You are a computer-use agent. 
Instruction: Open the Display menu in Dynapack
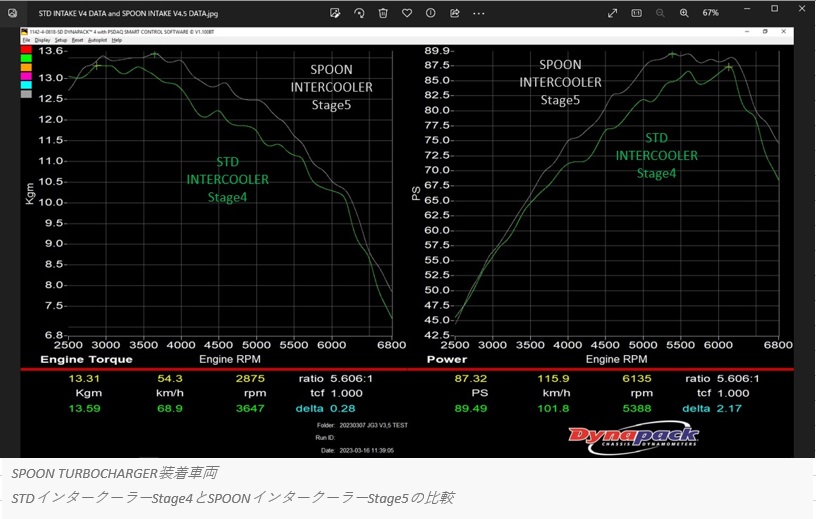(x=41, y=40)
